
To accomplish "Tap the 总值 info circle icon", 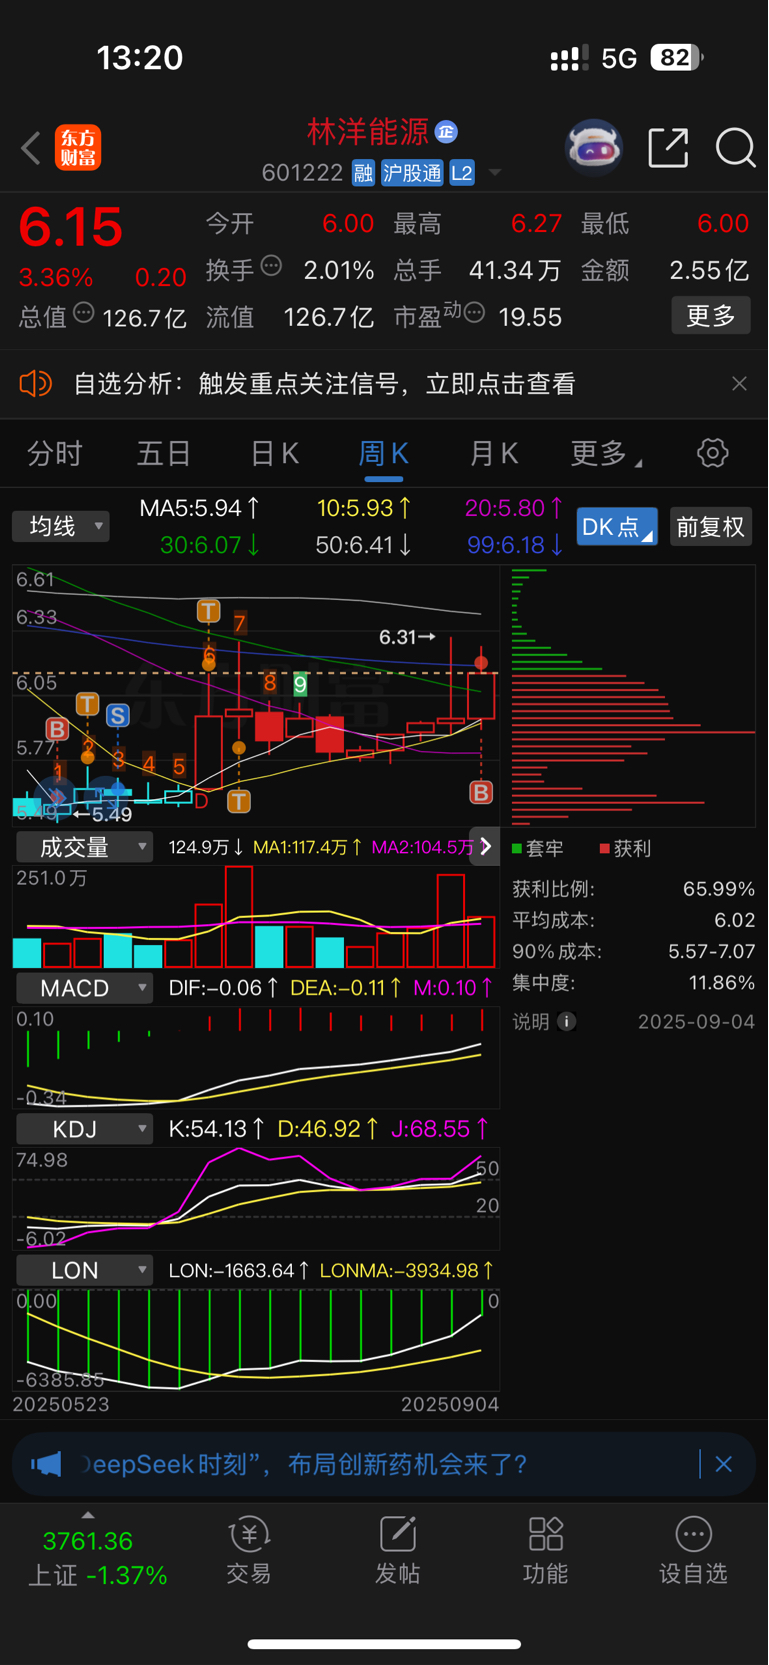I will click(x=84, y=313).
